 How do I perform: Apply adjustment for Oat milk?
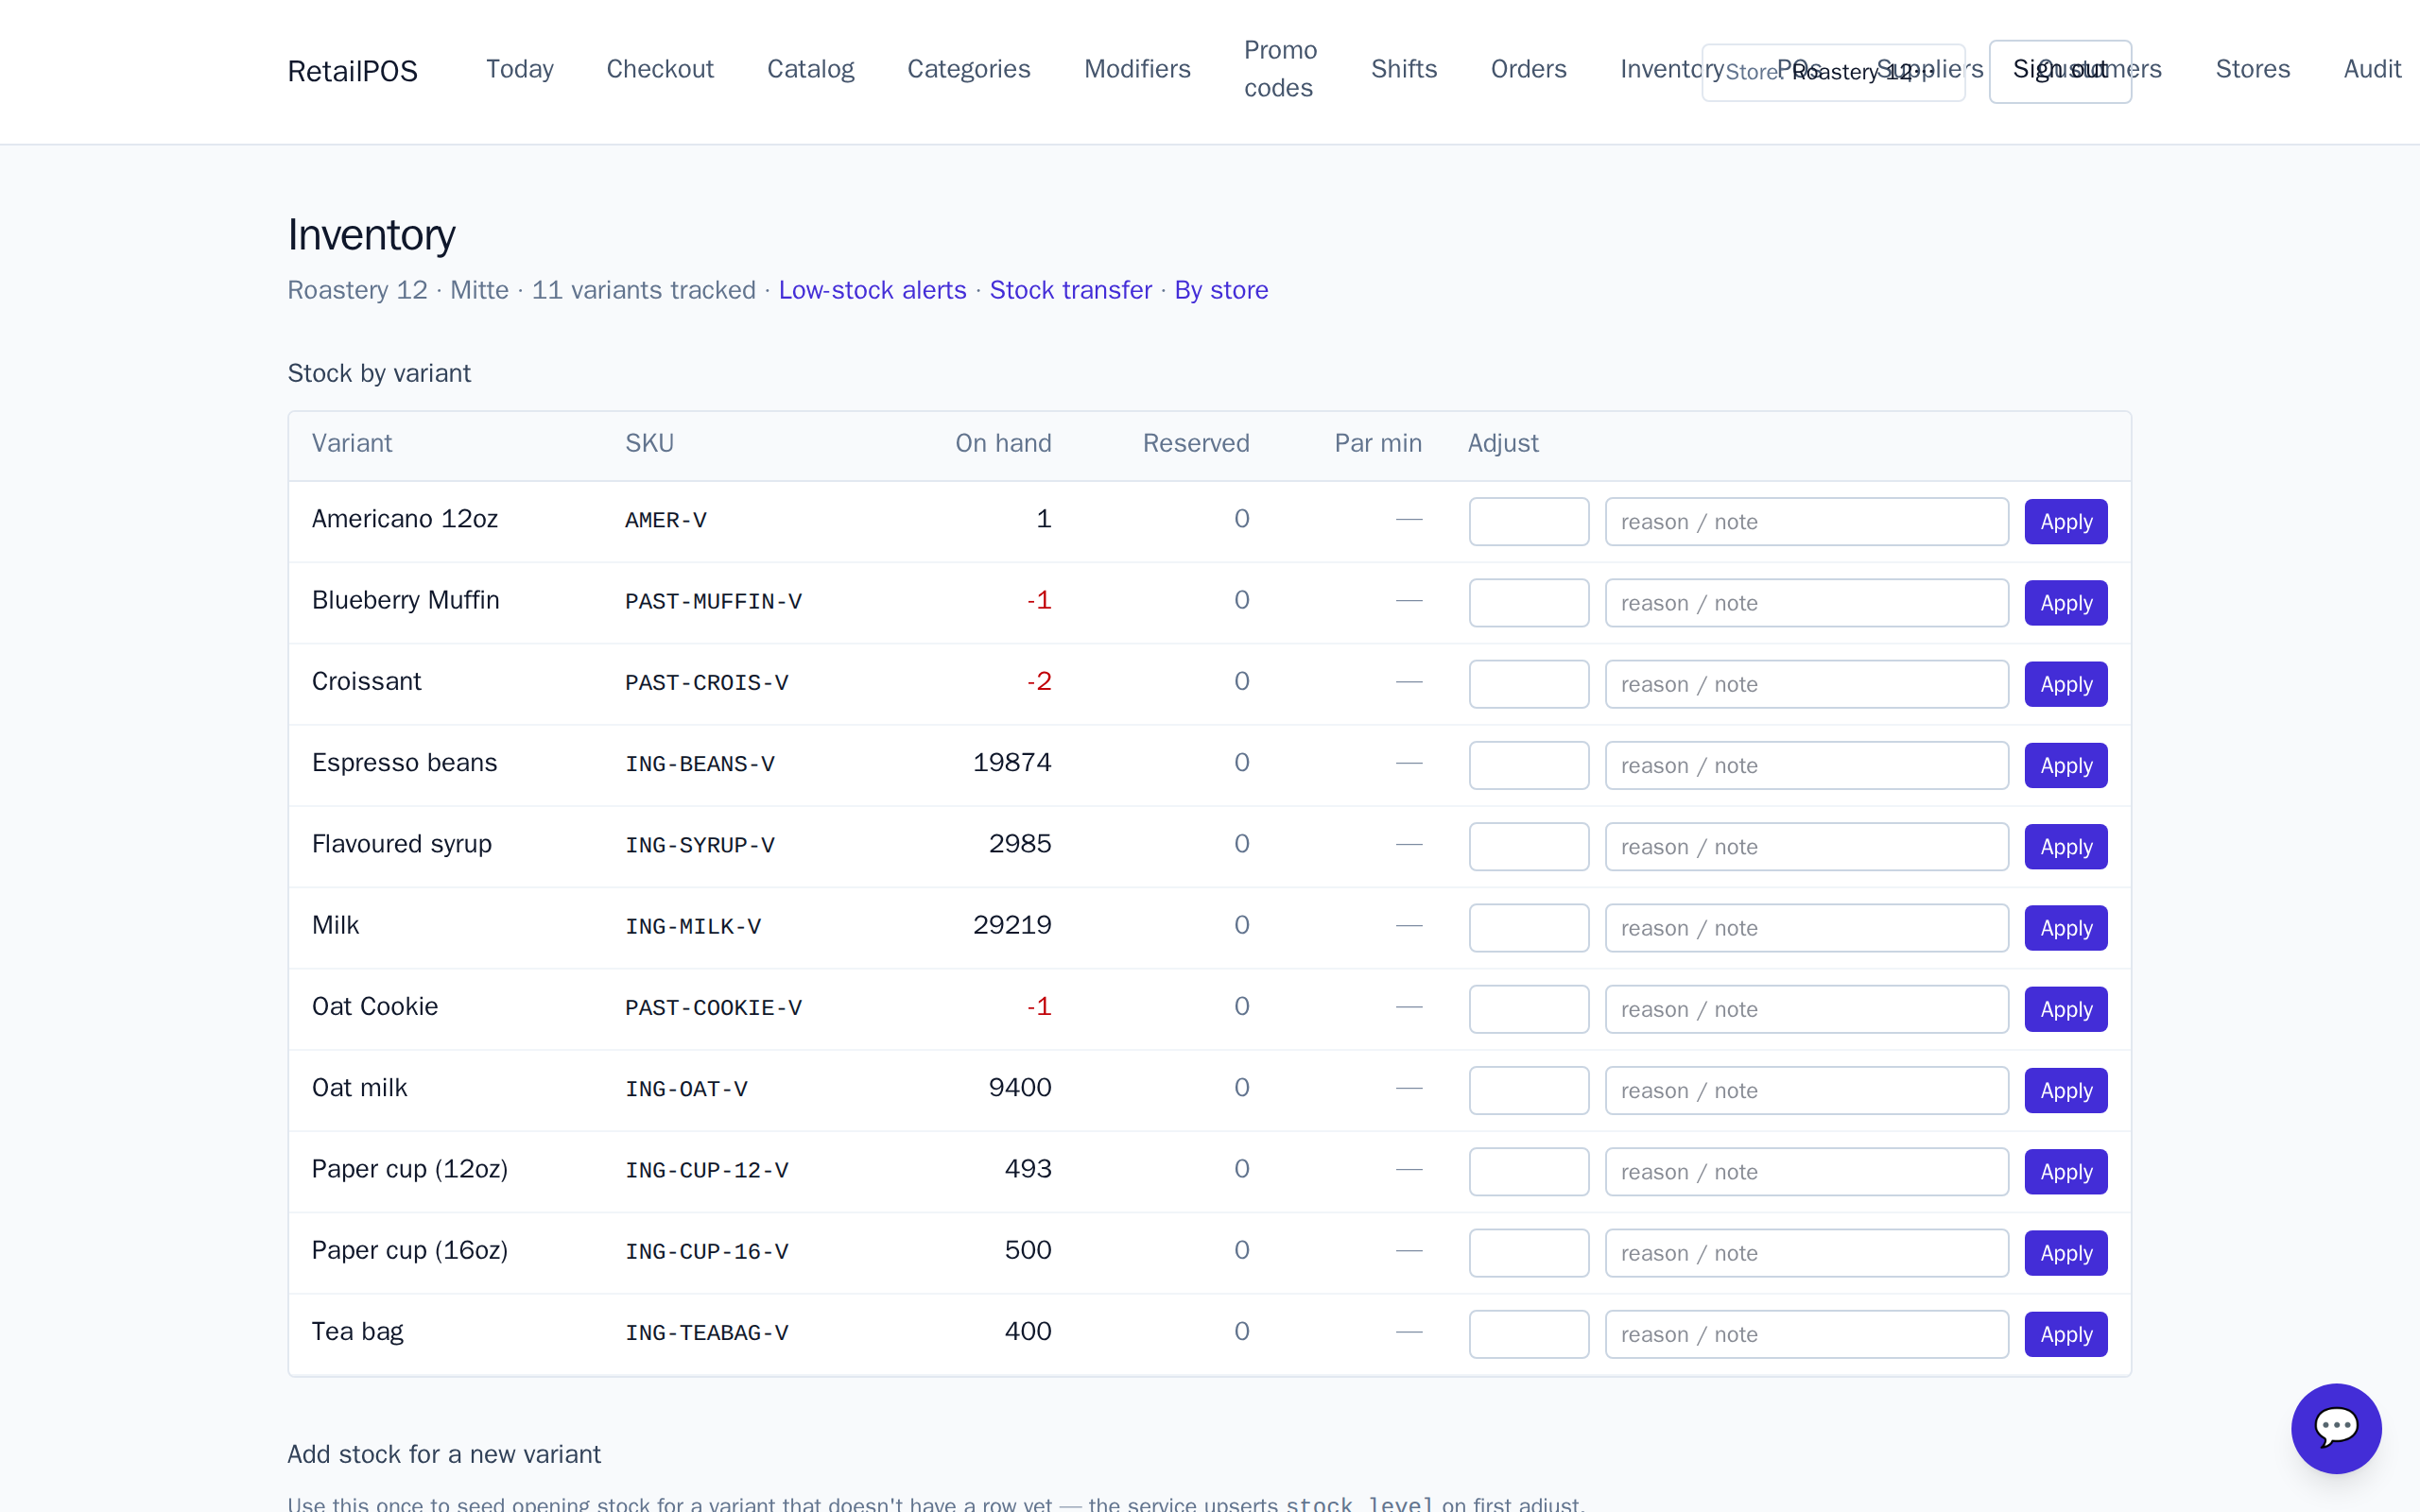pyautogui.click(x=2066, y=1090)
